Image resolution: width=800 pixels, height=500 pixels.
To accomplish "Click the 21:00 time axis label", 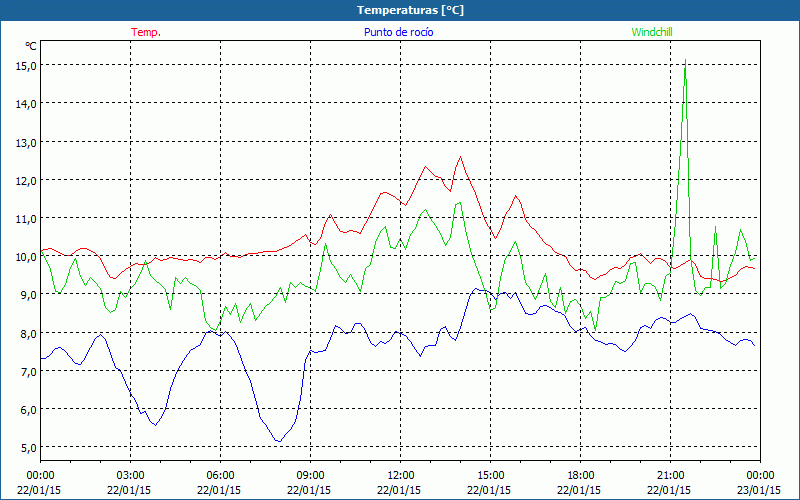I will [670, 476].
